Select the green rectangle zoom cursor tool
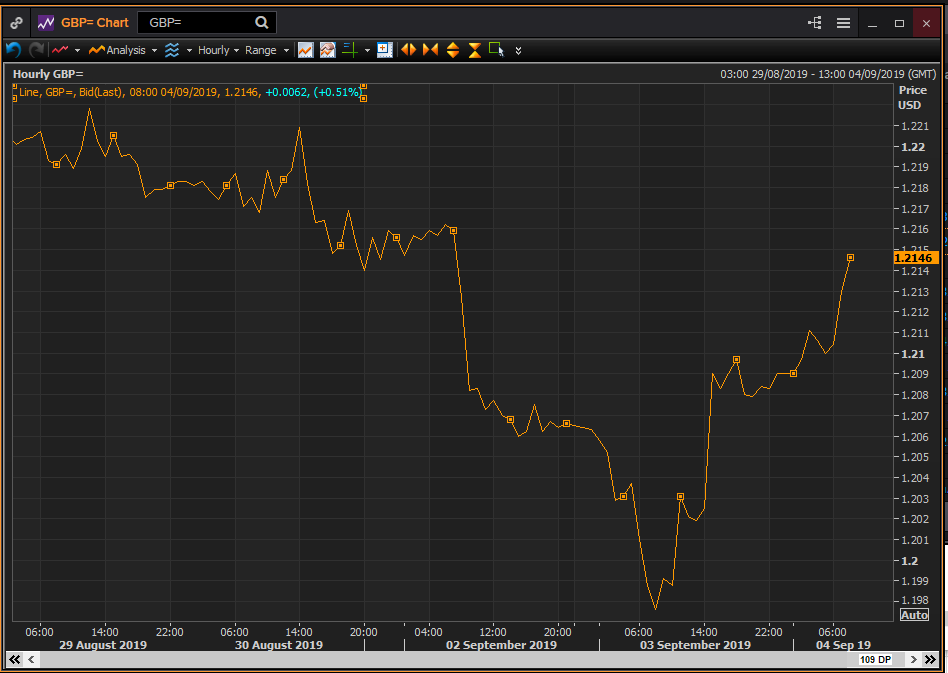The height and width of the screenshot is (673, 948). 496,50
